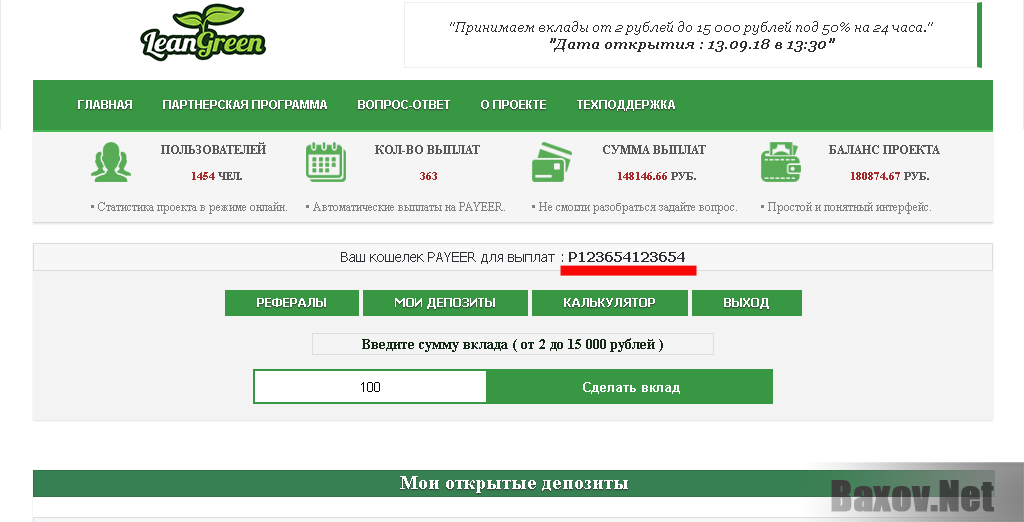Select the PAYEER wallet number P123654123654
1024x522 pixels.
click(x=626, y=257)
